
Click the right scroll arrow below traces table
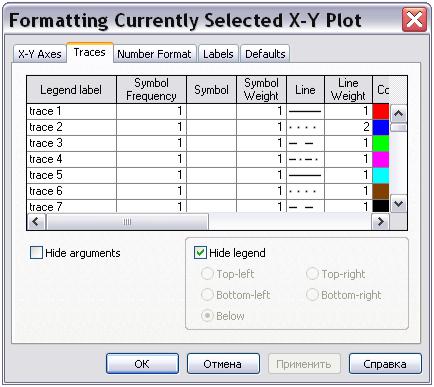[x=381, y=221]
